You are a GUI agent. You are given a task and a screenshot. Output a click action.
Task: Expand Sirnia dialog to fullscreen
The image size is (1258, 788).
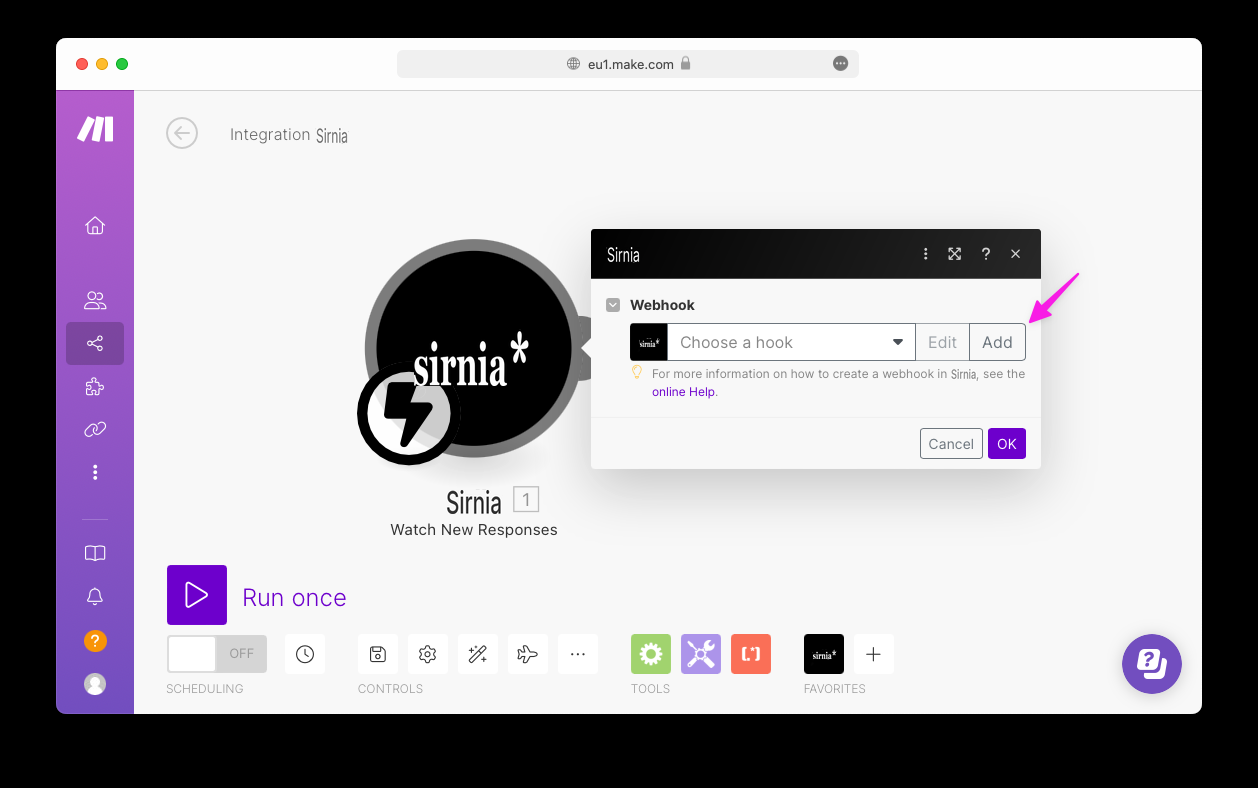pos(955,254)
